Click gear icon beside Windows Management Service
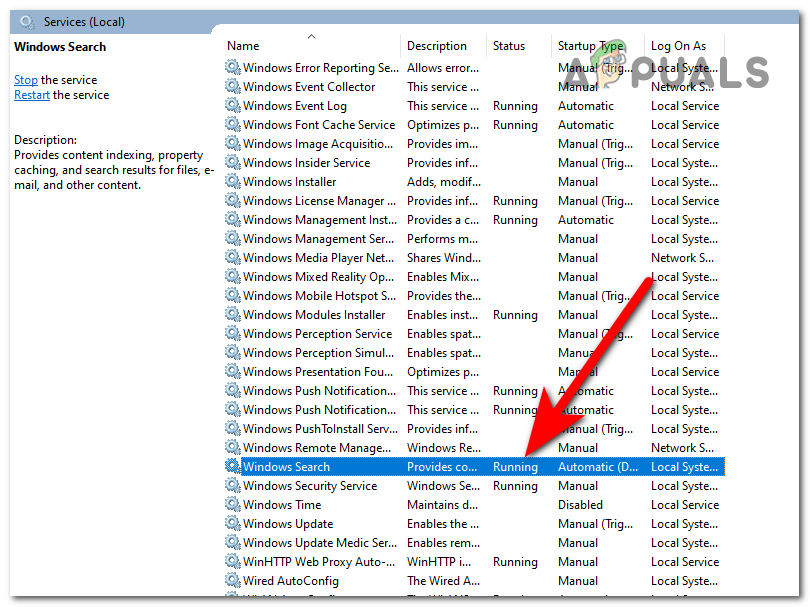810x607 pixels. pos(233,238)
